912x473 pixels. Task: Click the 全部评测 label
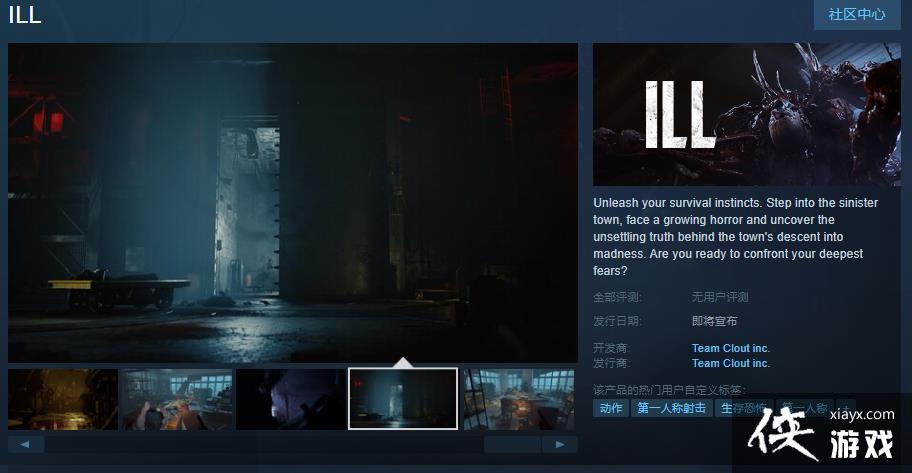pos(617,297)
